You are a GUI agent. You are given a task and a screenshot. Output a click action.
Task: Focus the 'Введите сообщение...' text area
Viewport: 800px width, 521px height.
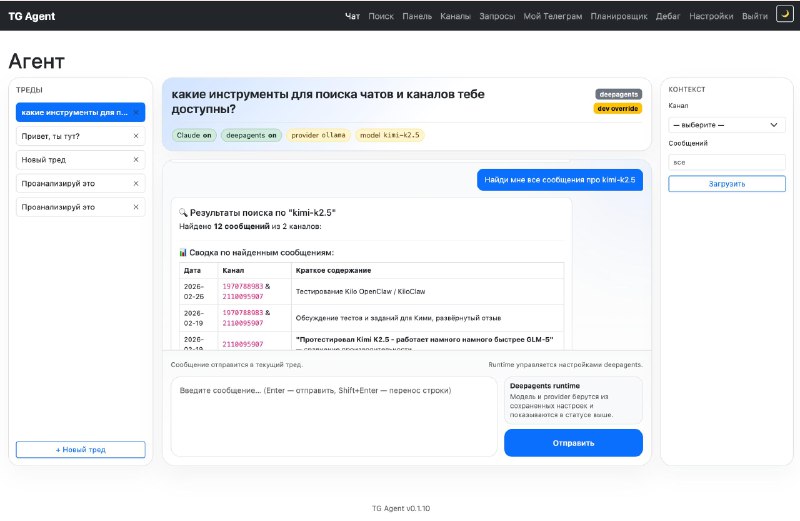click(x=334, y=416)
